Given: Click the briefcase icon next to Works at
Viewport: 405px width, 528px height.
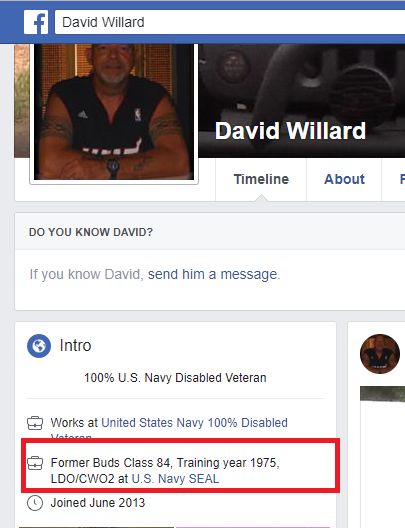Looking at the screenshot, I should (x=35, y=423).
